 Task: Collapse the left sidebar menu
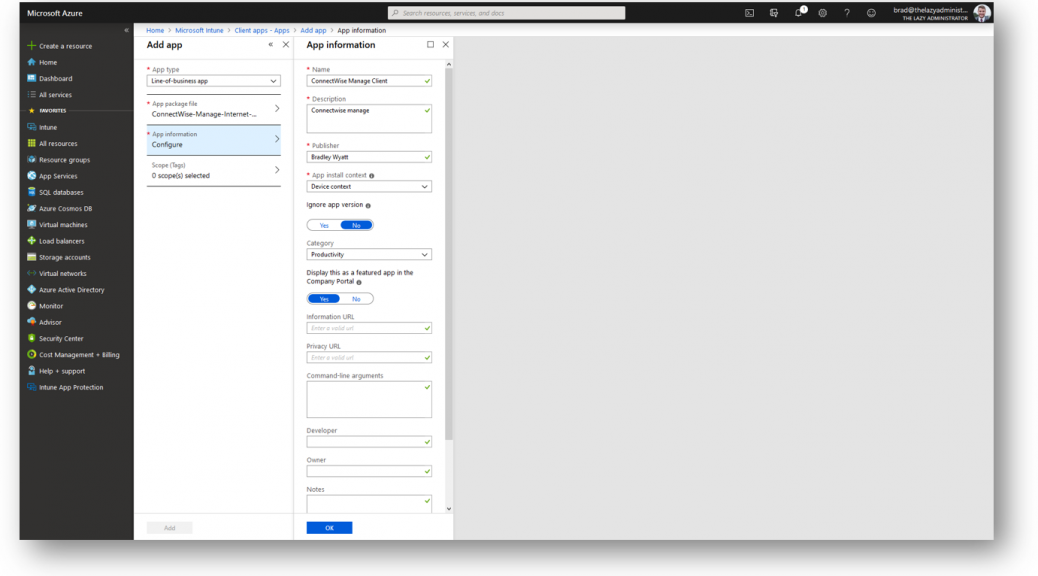tap(126, 30)
